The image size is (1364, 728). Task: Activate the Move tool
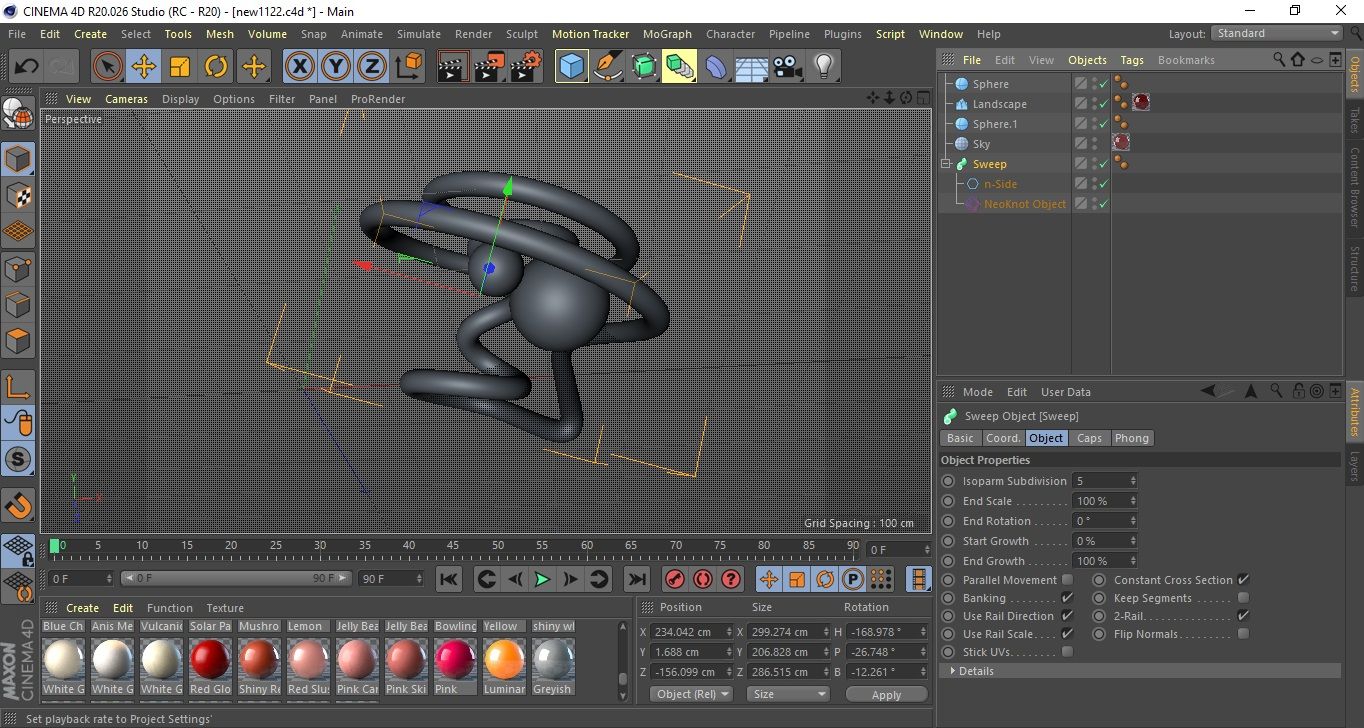[144, 67]
